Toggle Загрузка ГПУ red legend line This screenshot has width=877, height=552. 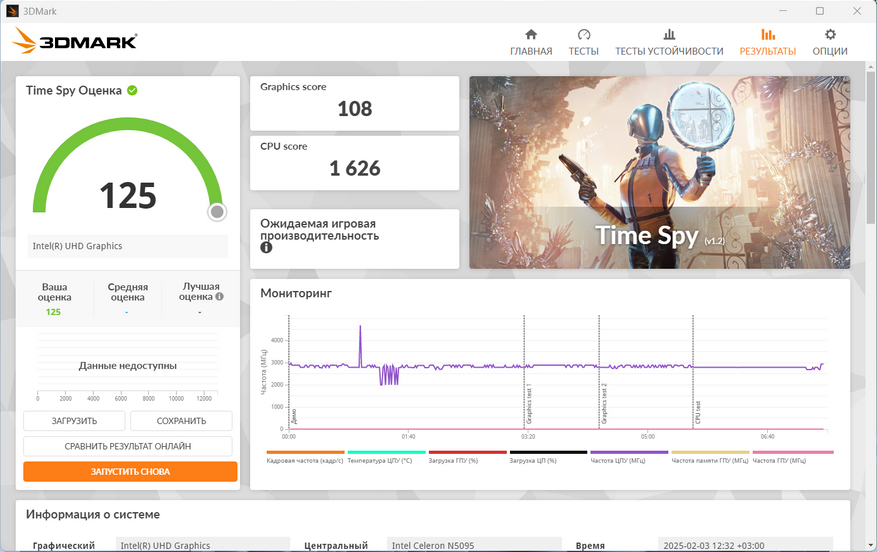[468, 452]
